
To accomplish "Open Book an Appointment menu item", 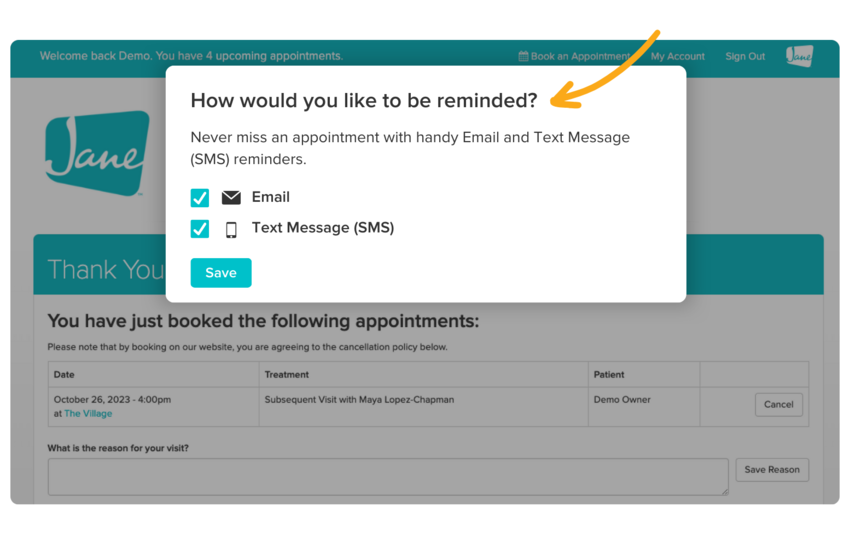I will (x=579, y=57).
